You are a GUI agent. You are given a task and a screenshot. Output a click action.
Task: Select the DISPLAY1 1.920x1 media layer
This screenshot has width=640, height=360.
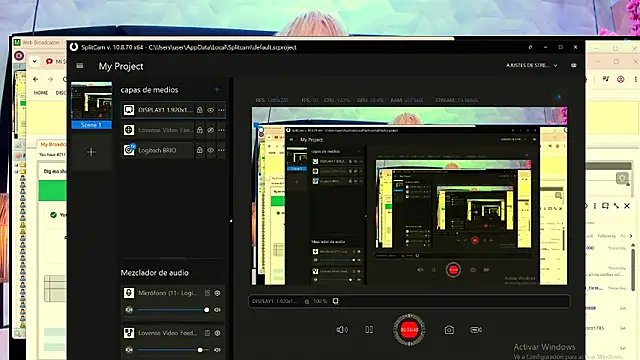(x=173, y=110)
